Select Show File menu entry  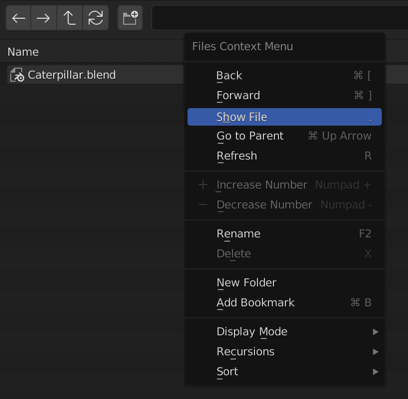(285, 117)
